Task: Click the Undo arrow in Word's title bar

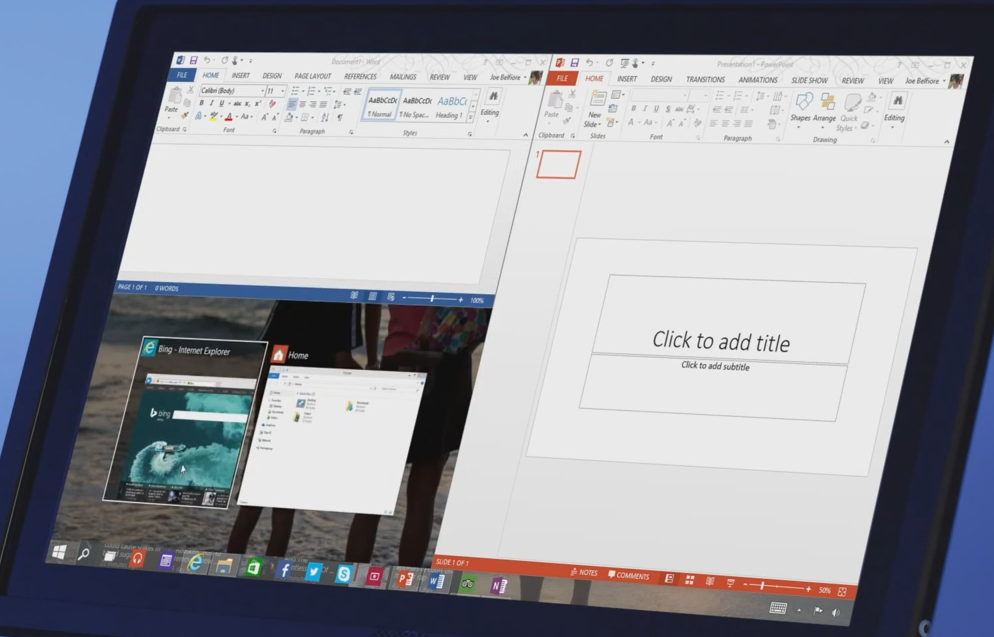Action: point(207,60)
